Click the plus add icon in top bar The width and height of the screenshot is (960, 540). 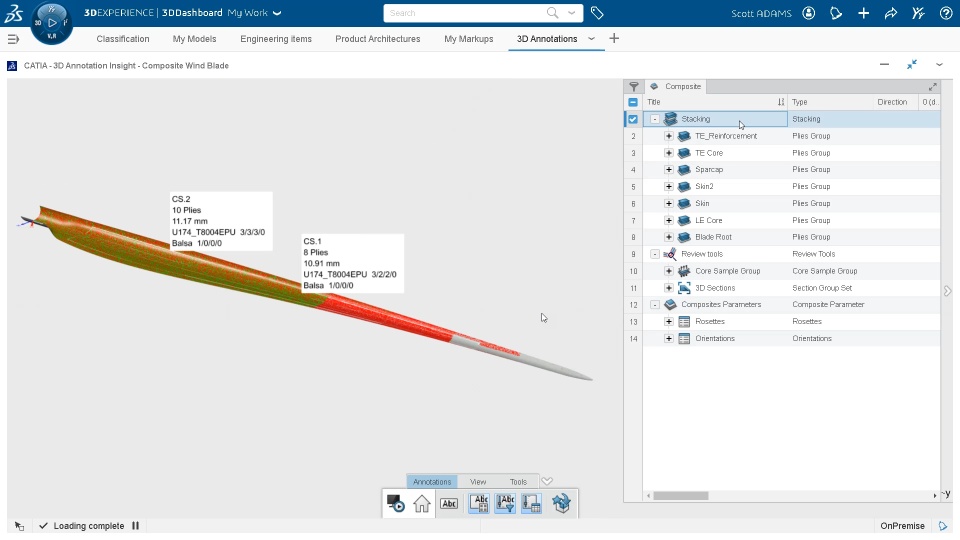[863, 13]
